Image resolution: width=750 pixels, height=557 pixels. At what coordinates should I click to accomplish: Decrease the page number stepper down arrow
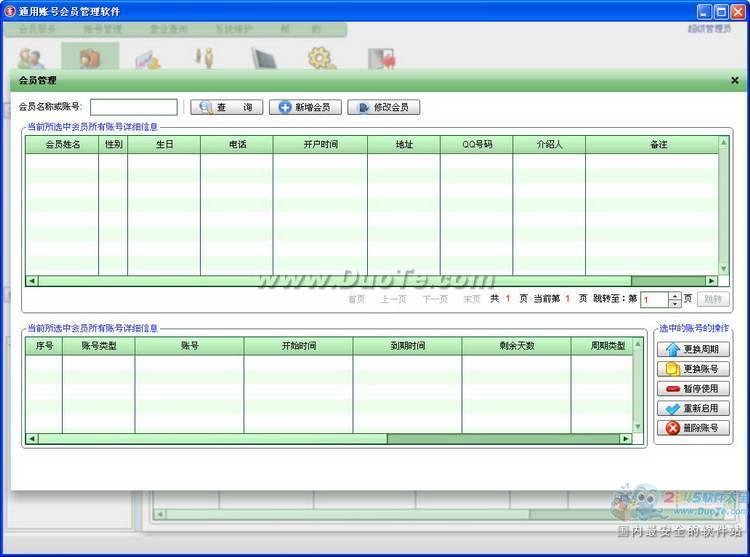[674, 303]
